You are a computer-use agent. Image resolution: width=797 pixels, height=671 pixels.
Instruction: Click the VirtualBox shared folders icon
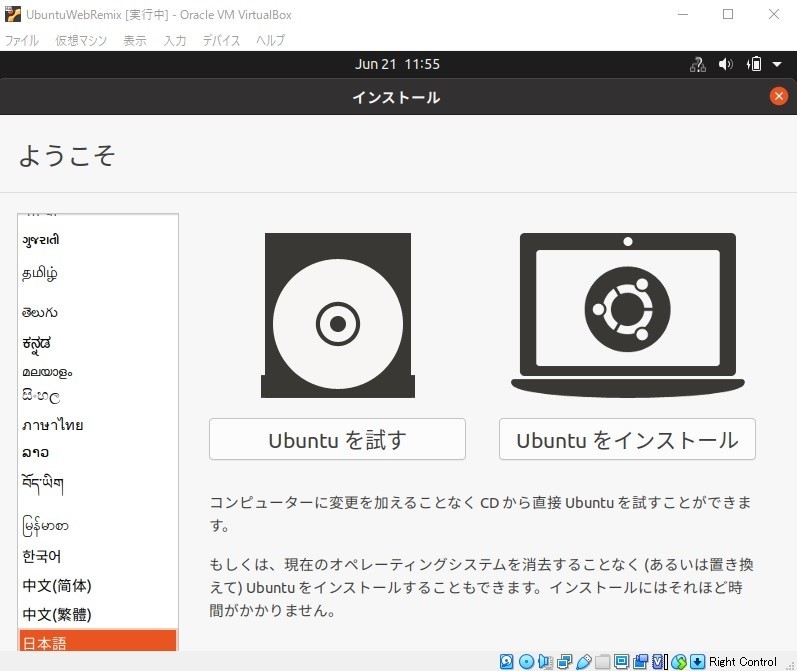(602, 661)
